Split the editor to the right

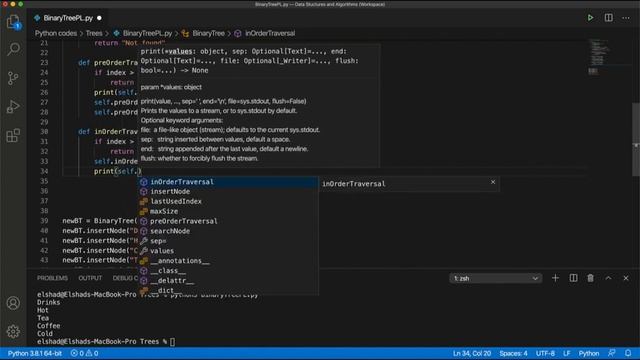(x=608, y=18)
